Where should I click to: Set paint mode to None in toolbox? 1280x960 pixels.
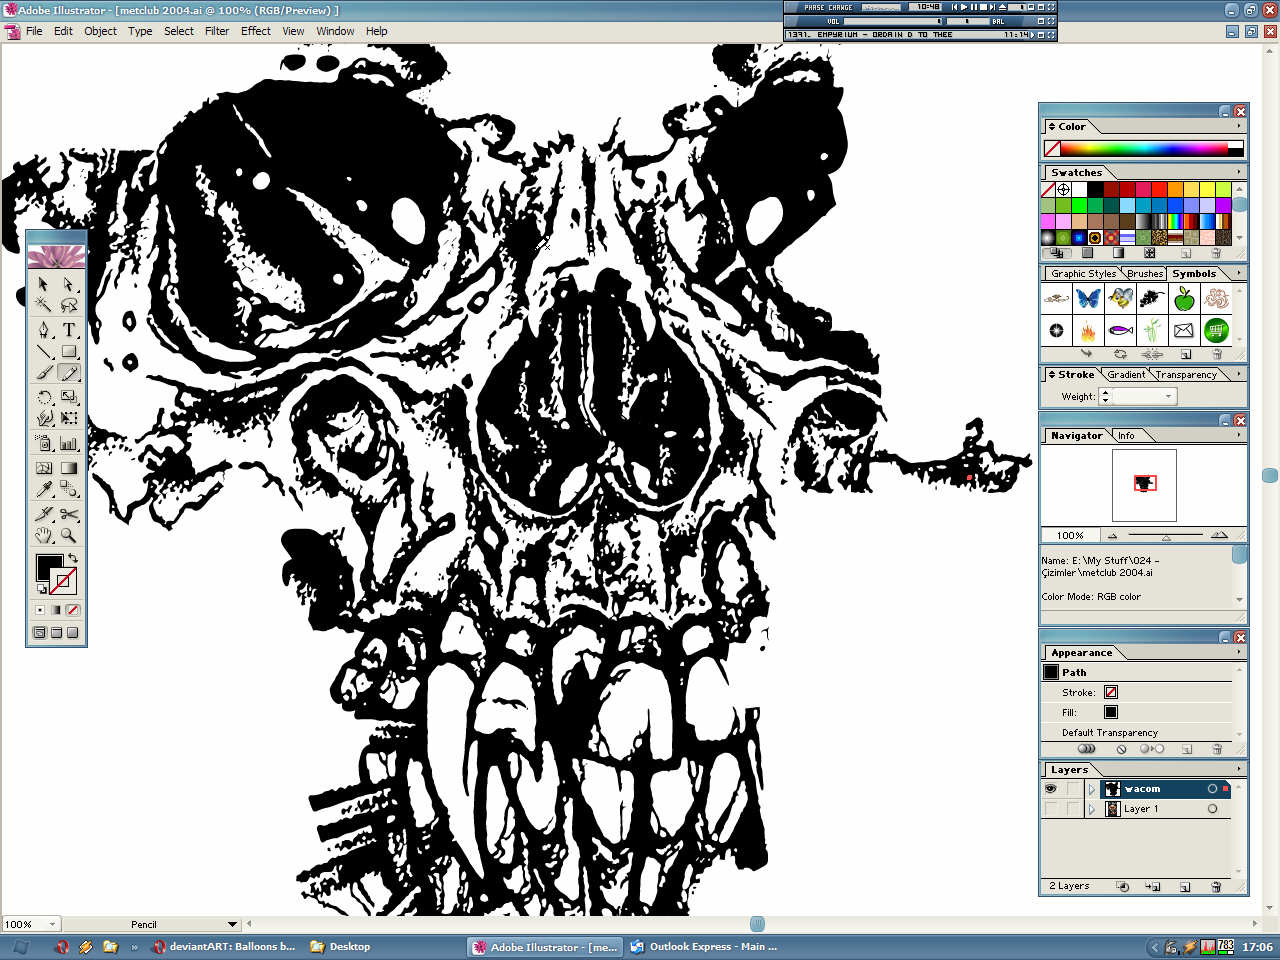(x=73, y=610)
